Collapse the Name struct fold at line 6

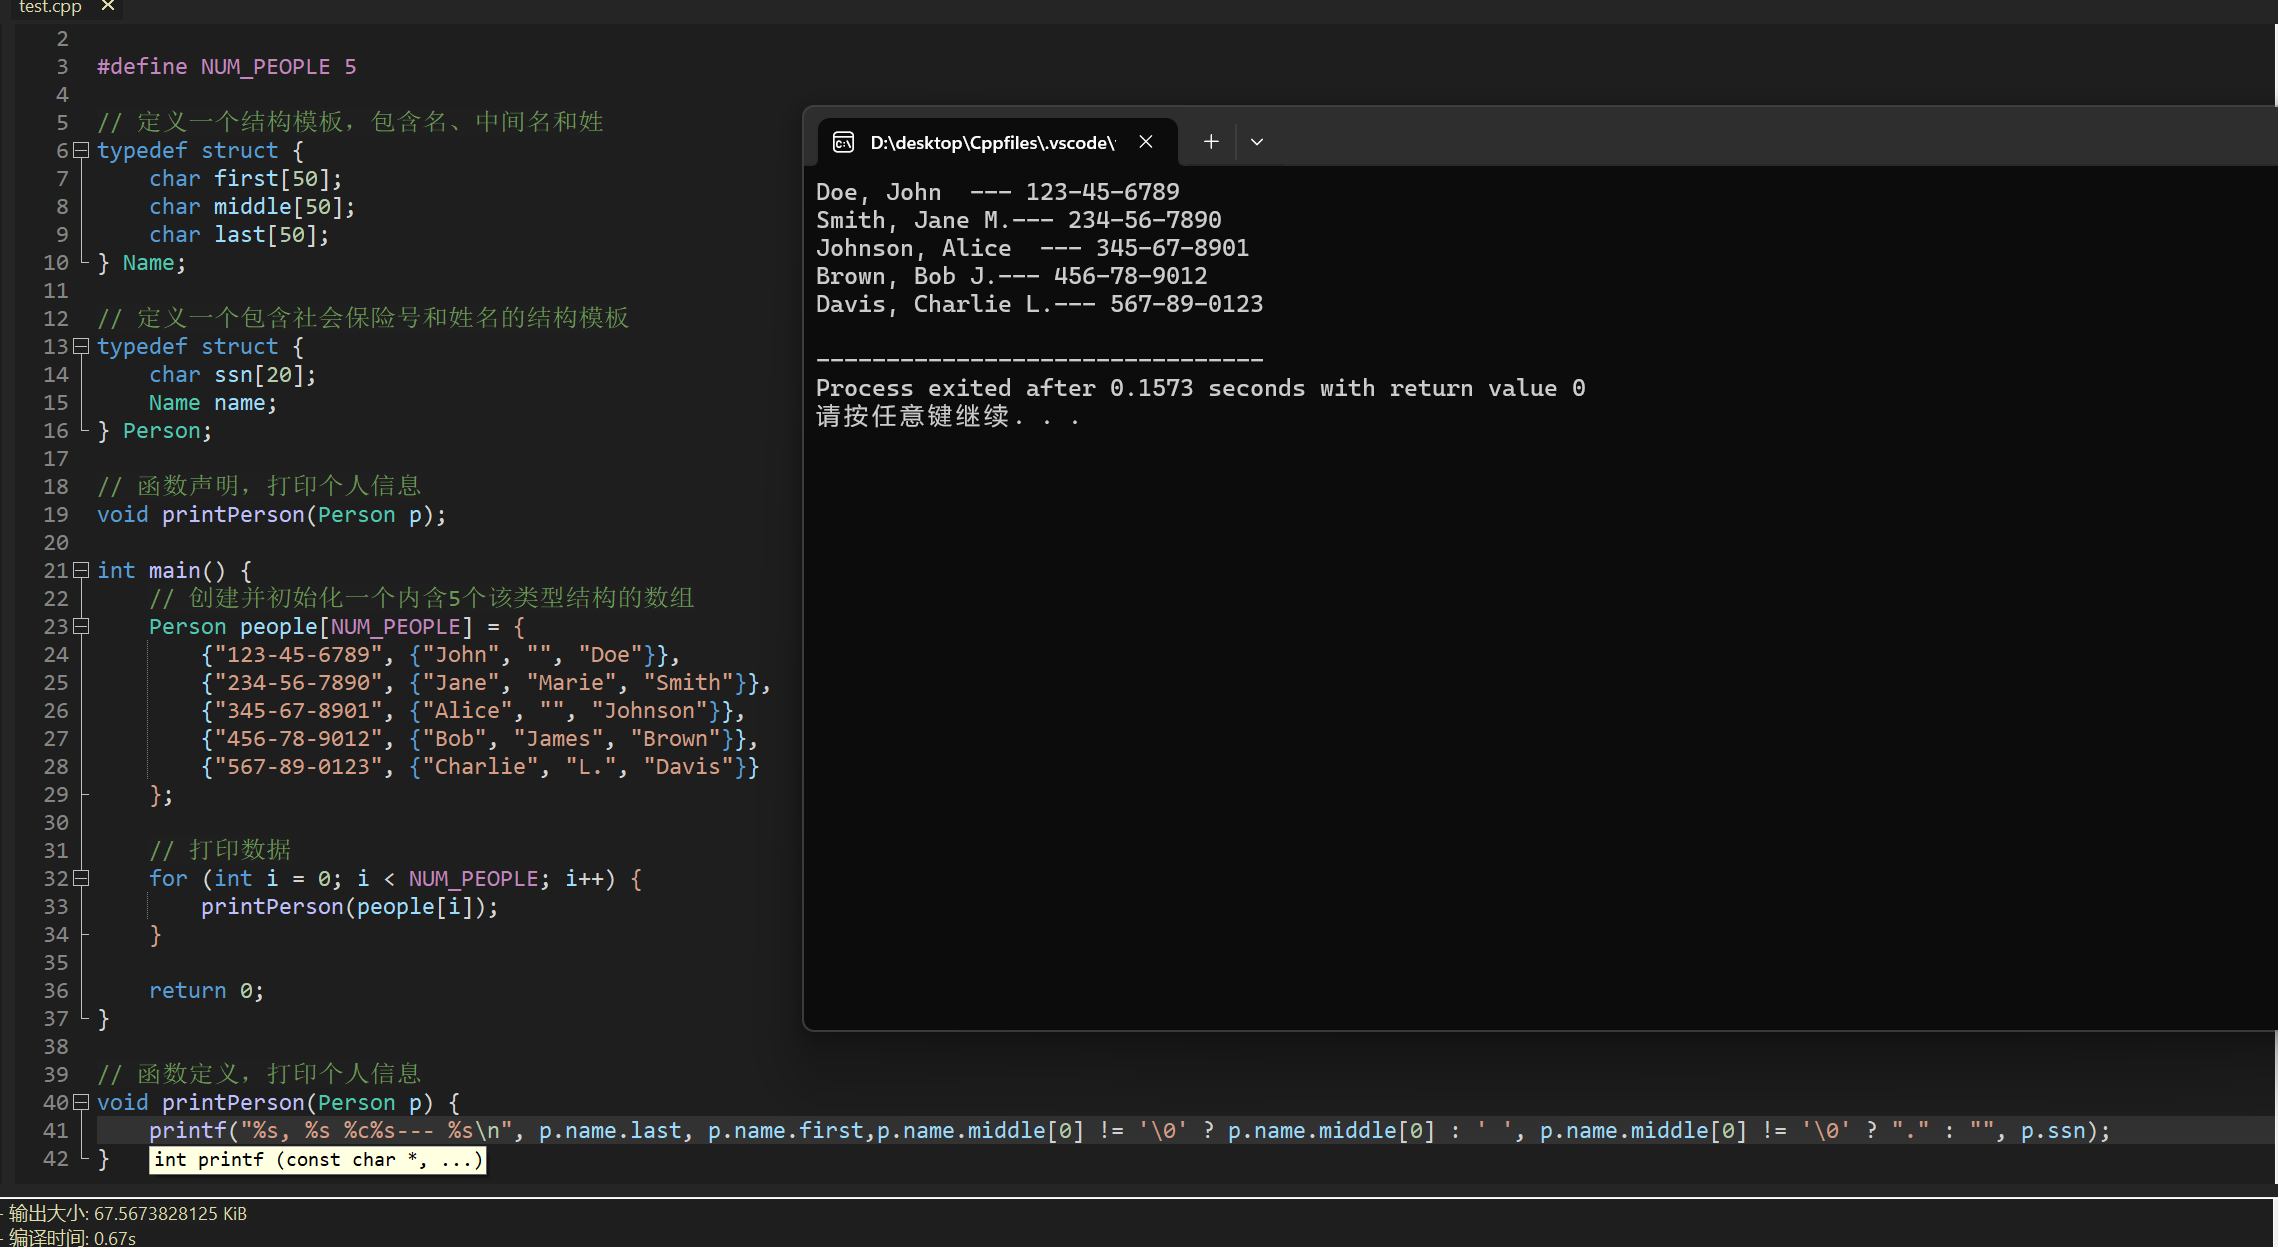(81, 150)
